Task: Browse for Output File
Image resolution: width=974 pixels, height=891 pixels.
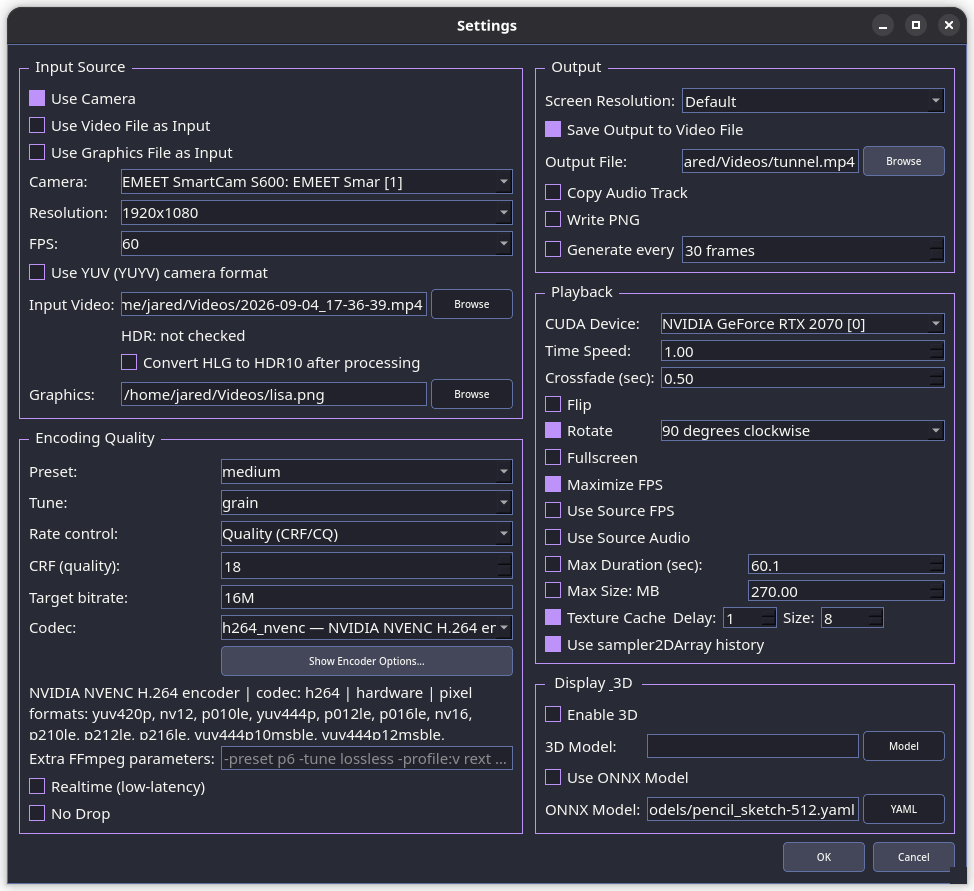Action: click(904, 161)
